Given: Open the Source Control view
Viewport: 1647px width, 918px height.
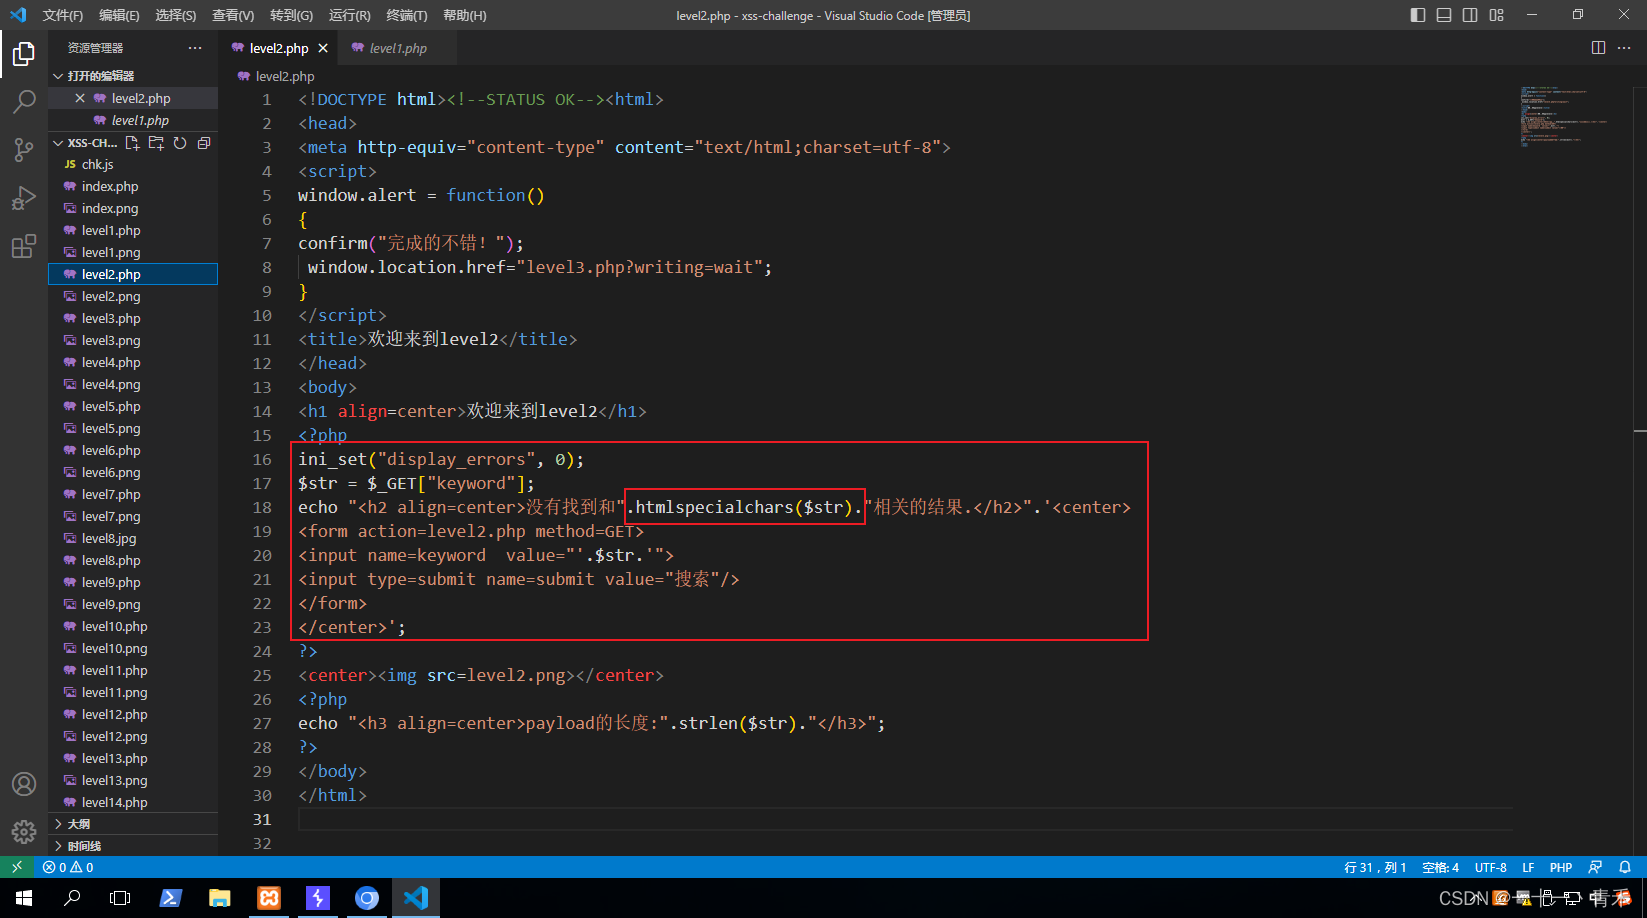Looking at the screenshot, I should [x=24, y=150].
